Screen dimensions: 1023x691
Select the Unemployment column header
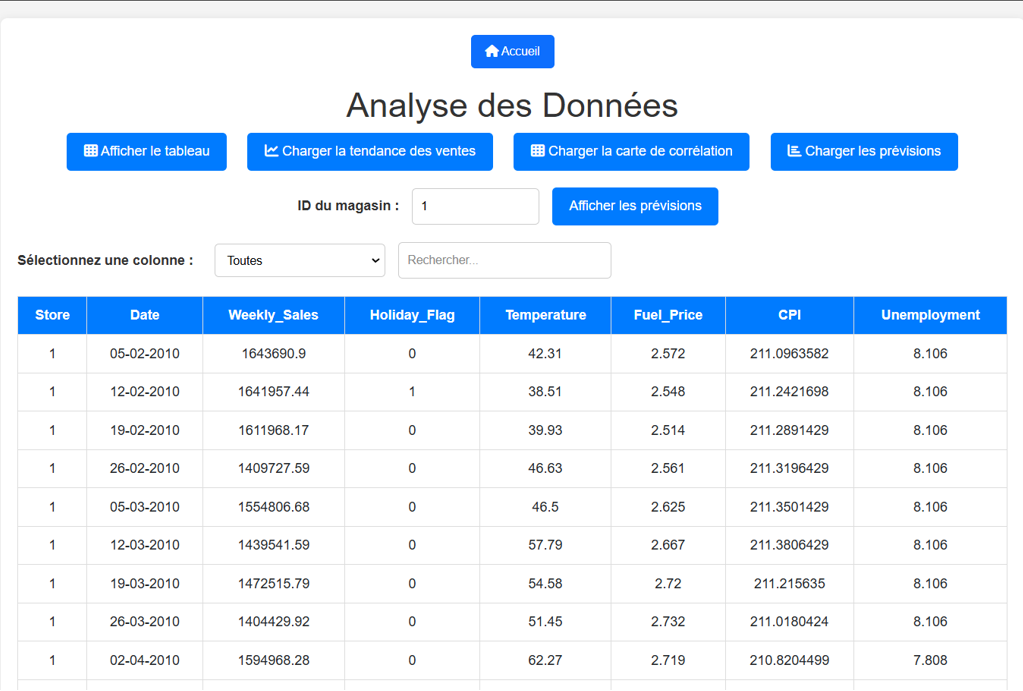[x=930, y=315]
